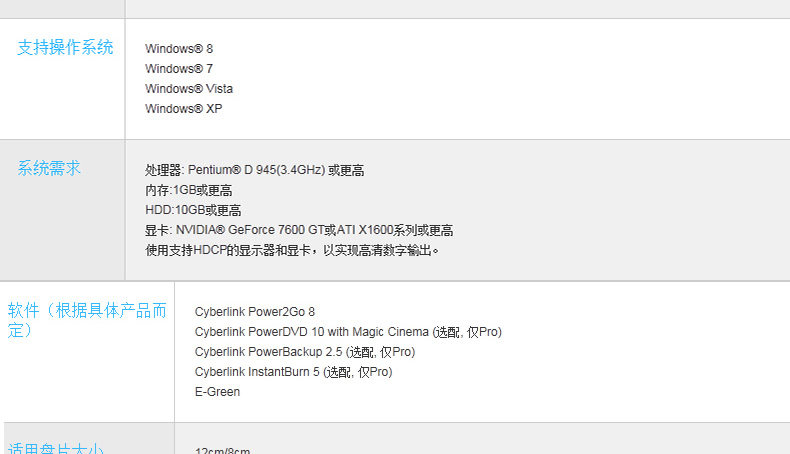Select the 显卡 NVIDIA GeForce 7600 GT line
The image size is (790, 454).
click(299, 230)
